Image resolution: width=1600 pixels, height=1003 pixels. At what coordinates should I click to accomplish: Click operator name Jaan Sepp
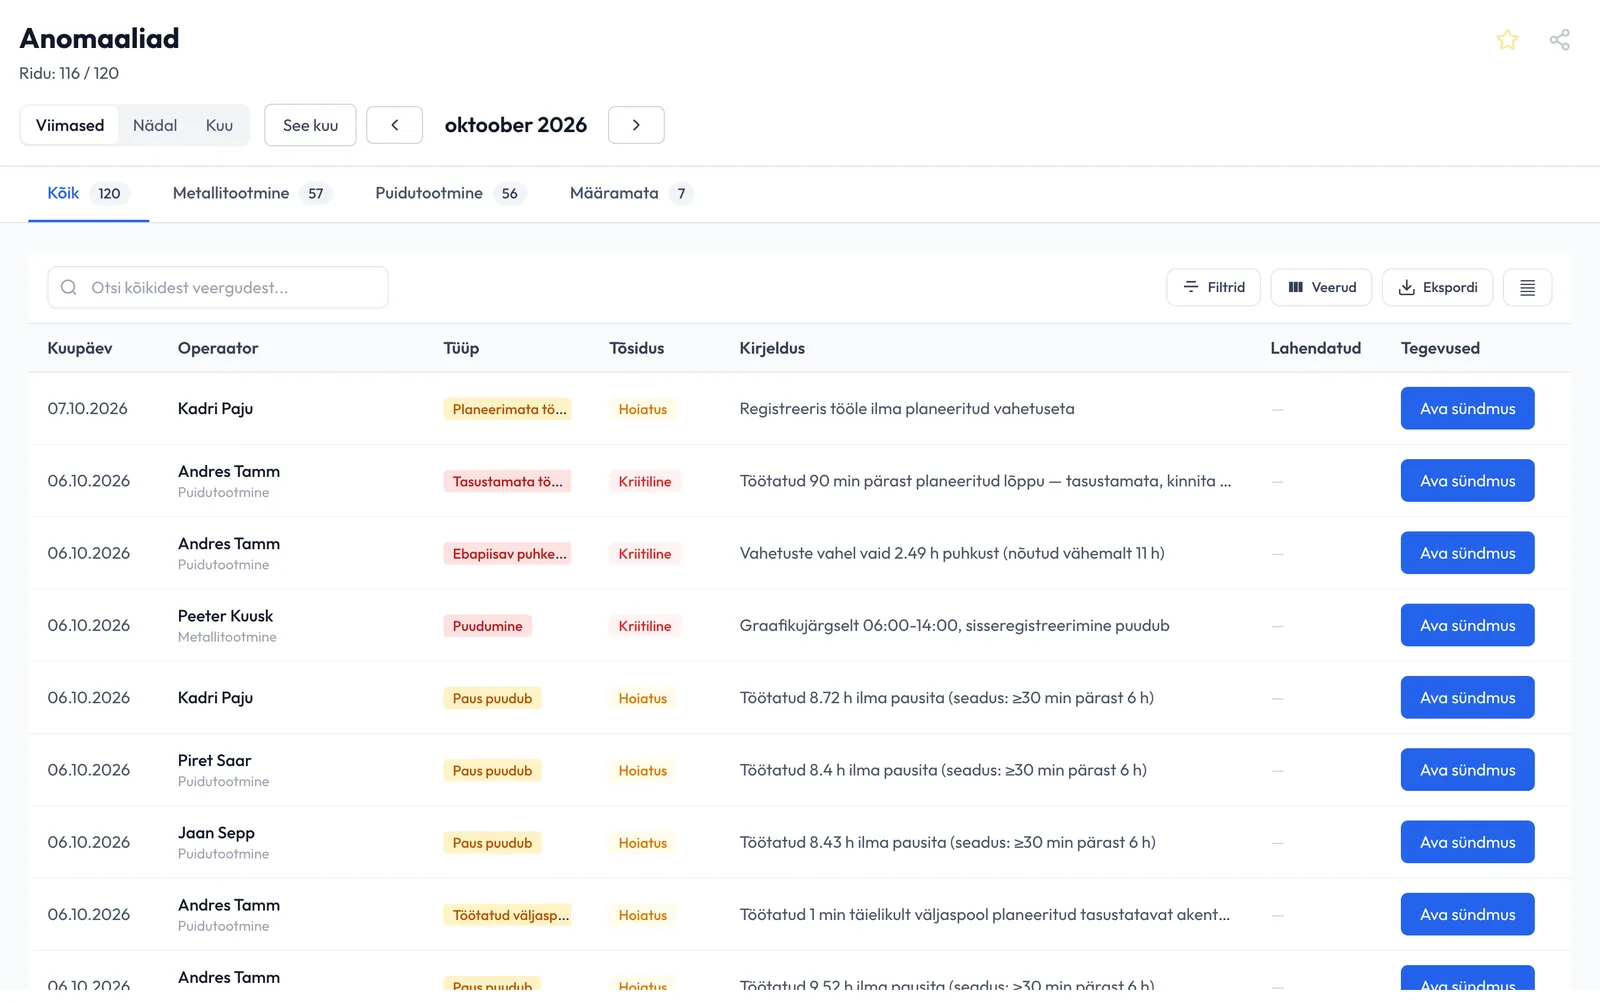[x=216, y=833]
